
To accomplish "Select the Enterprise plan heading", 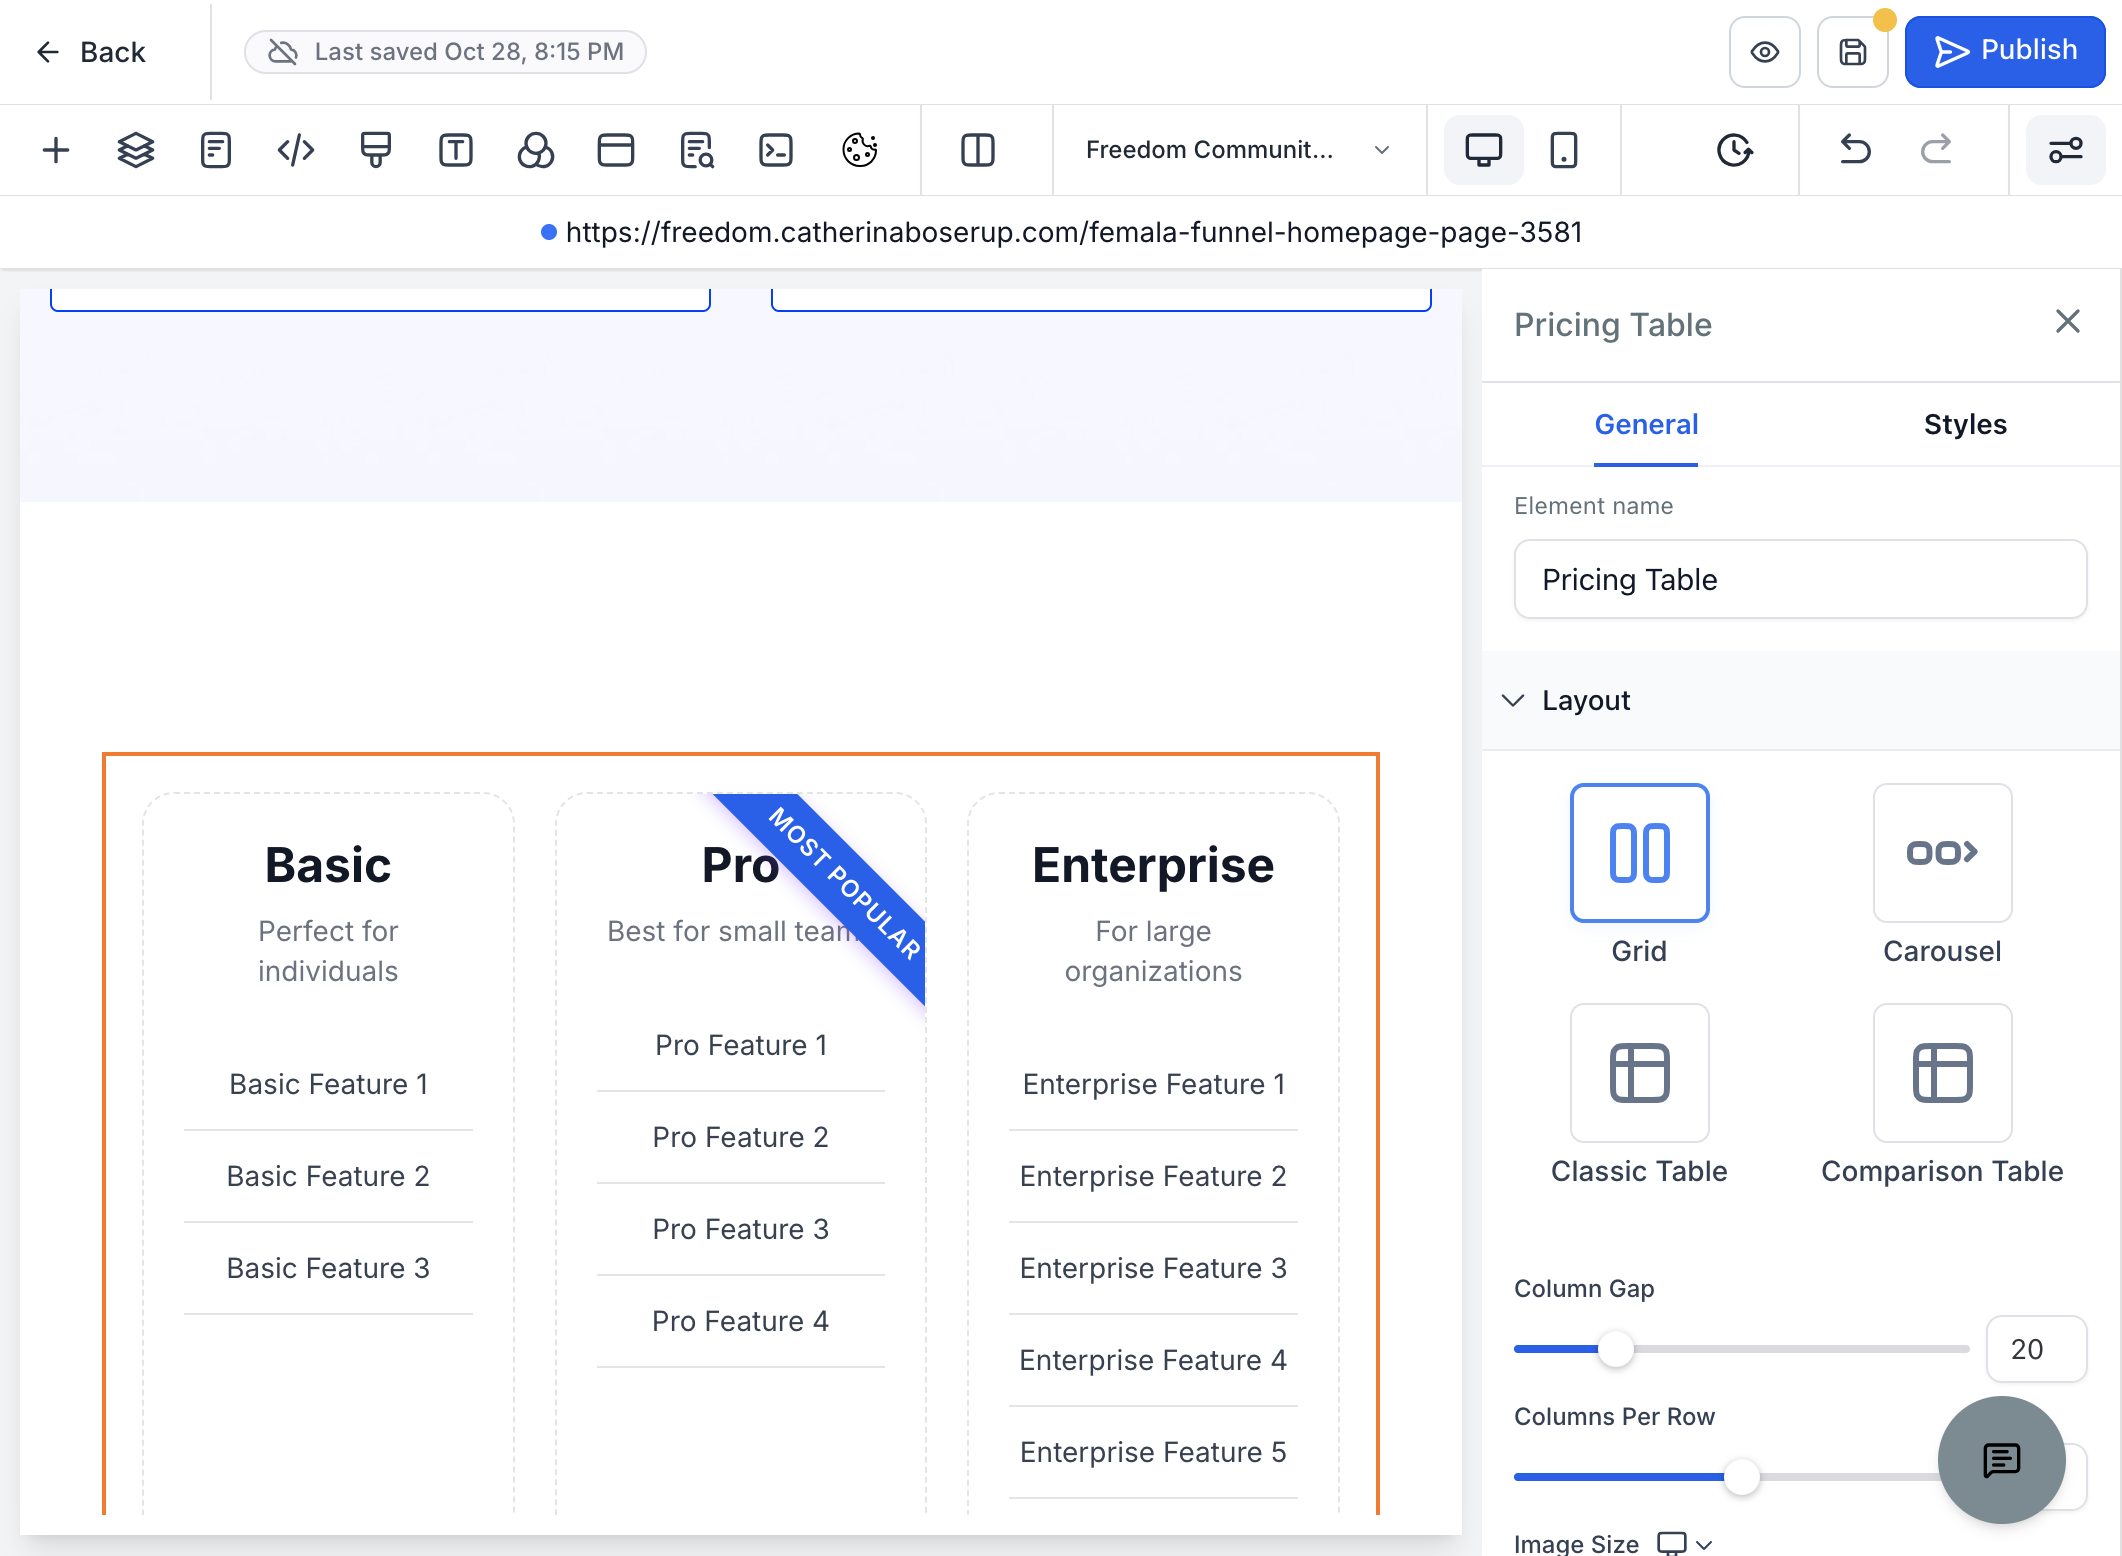I will point(1153,865).
